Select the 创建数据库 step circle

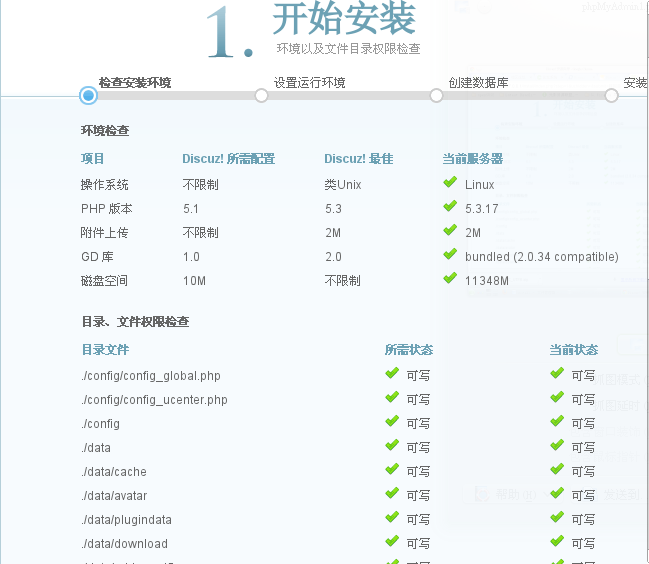pos(436,96)
